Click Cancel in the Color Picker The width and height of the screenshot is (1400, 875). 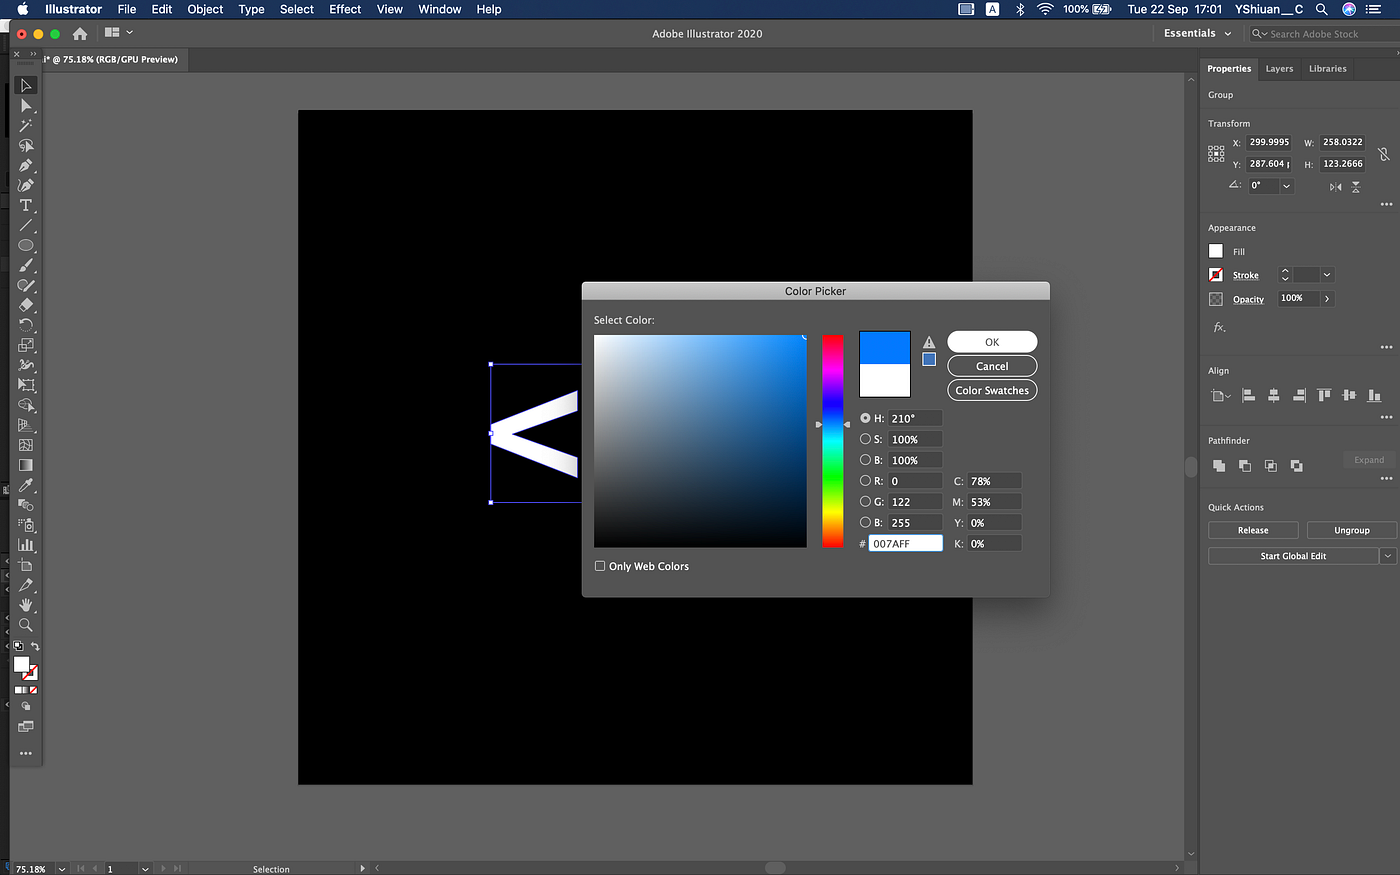[x=992, y=366]
